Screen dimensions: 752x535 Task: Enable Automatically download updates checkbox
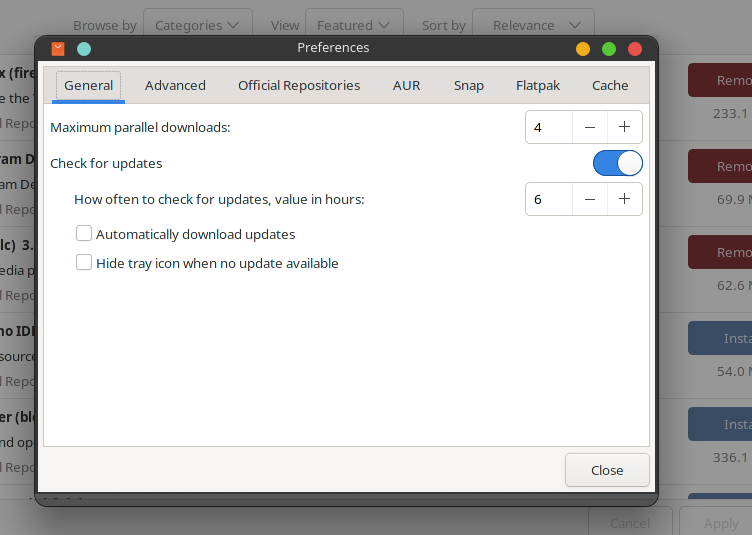(x=84, y=233)
